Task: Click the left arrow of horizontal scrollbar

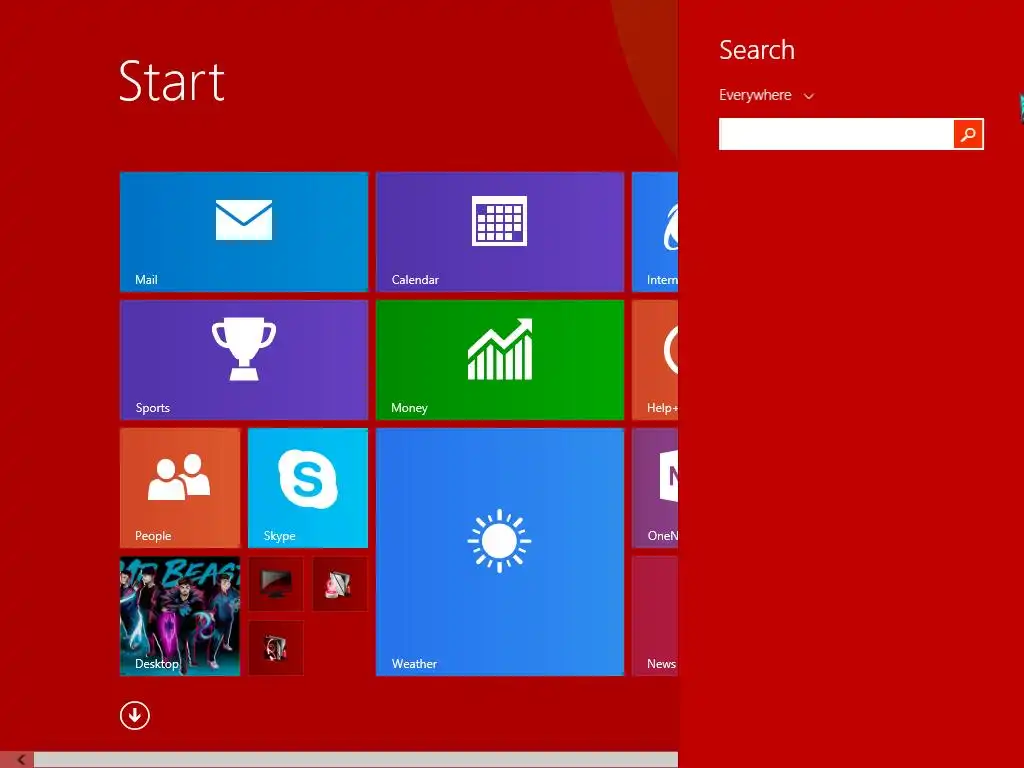Action: click(x=21, y=760)
